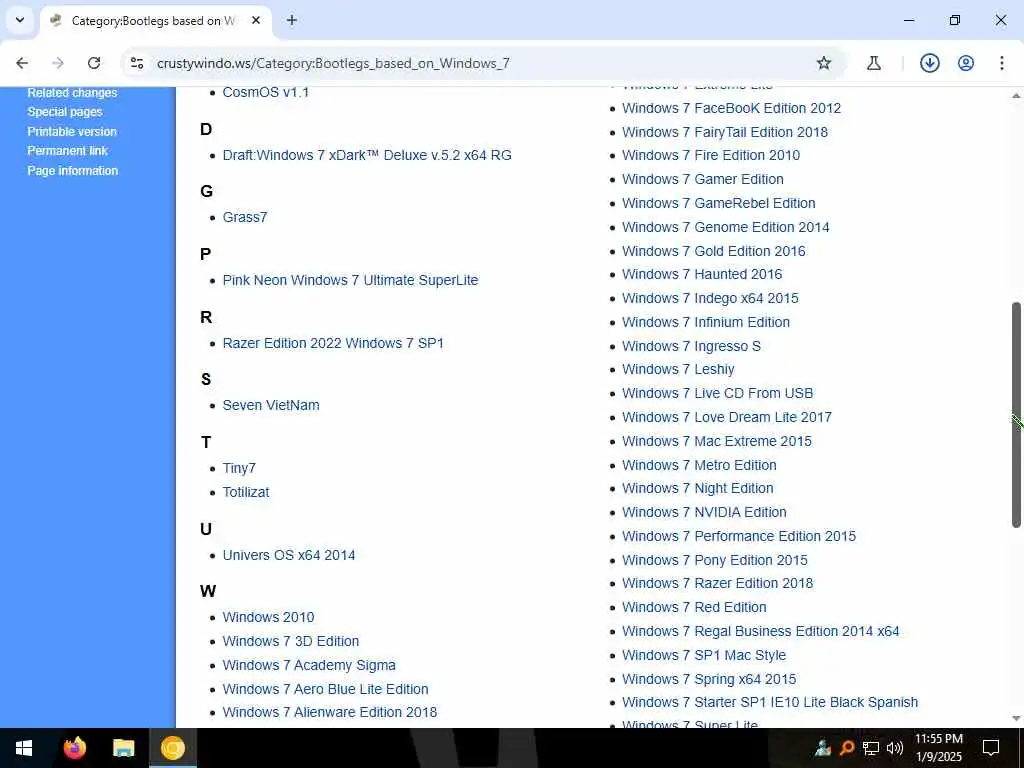Screen dimensions: 1024x768
Task: Open the Seven VietNam article
Action: coord(271,405)
